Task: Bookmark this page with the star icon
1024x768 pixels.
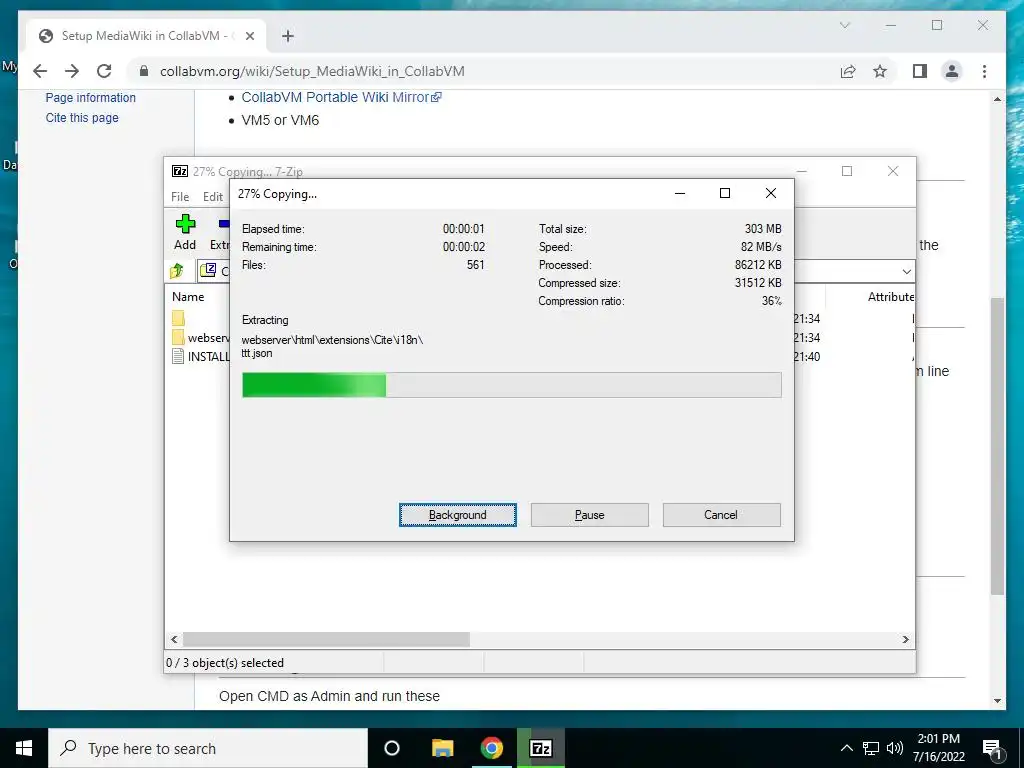Action: (x=880, y=71)
